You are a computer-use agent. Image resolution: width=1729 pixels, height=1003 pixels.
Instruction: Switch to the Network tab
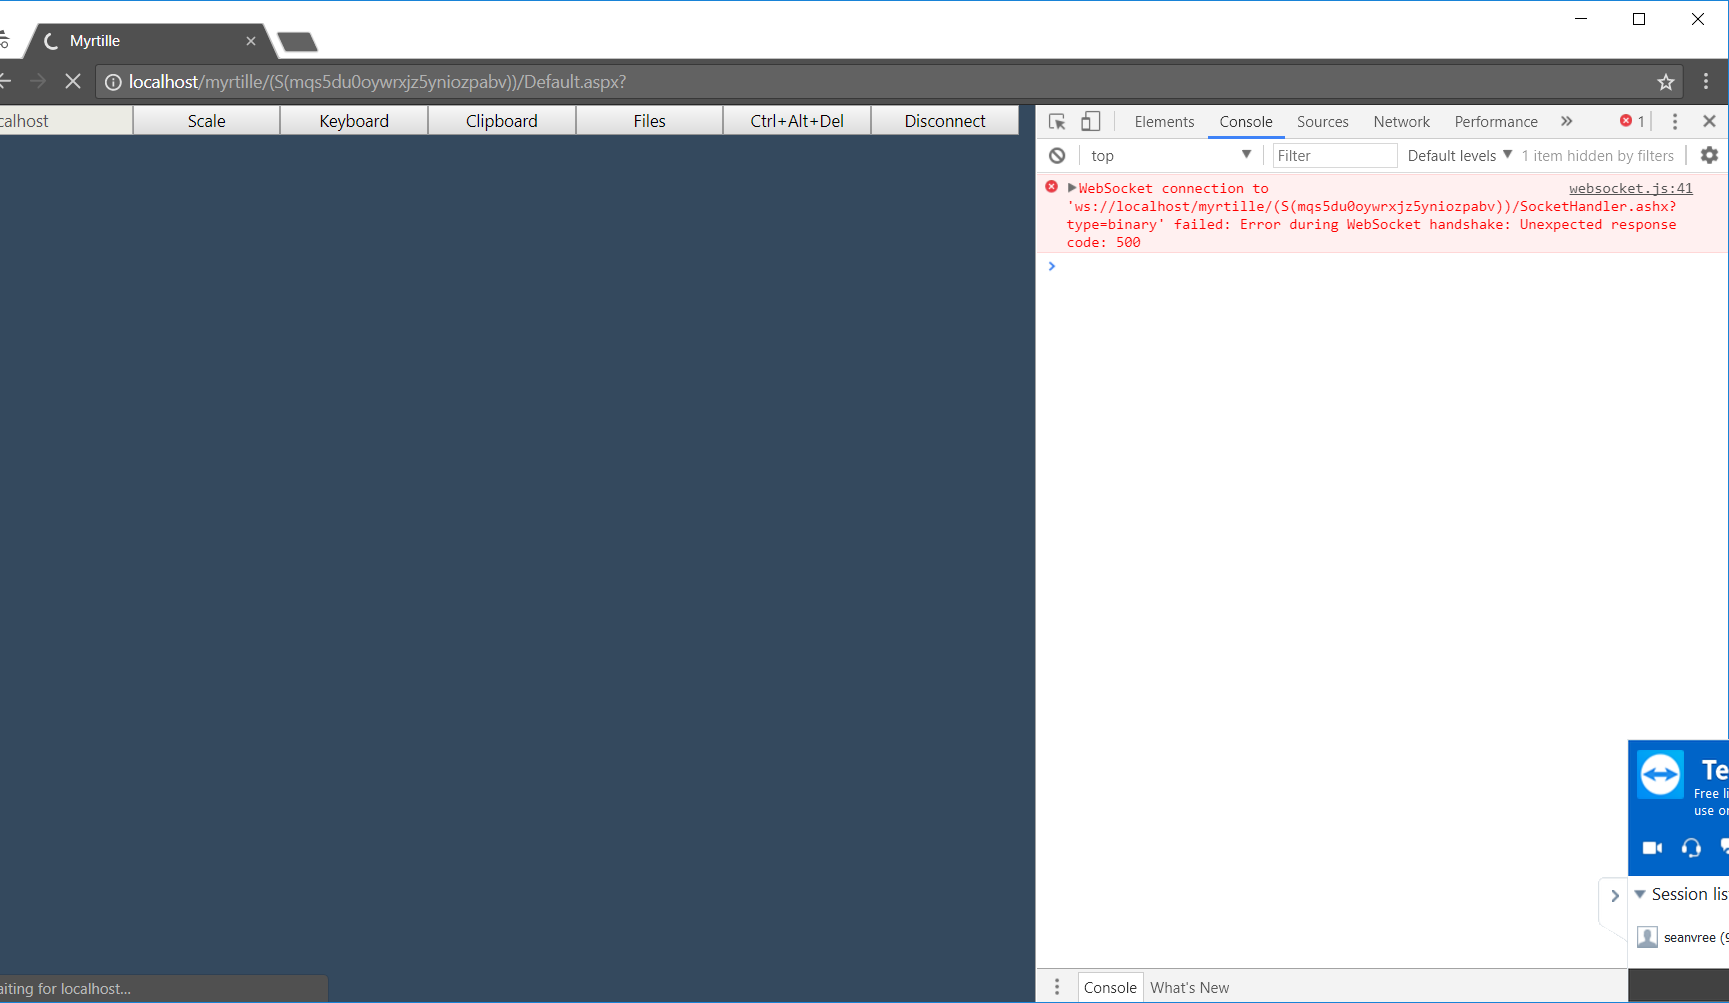click(1400, 120)
